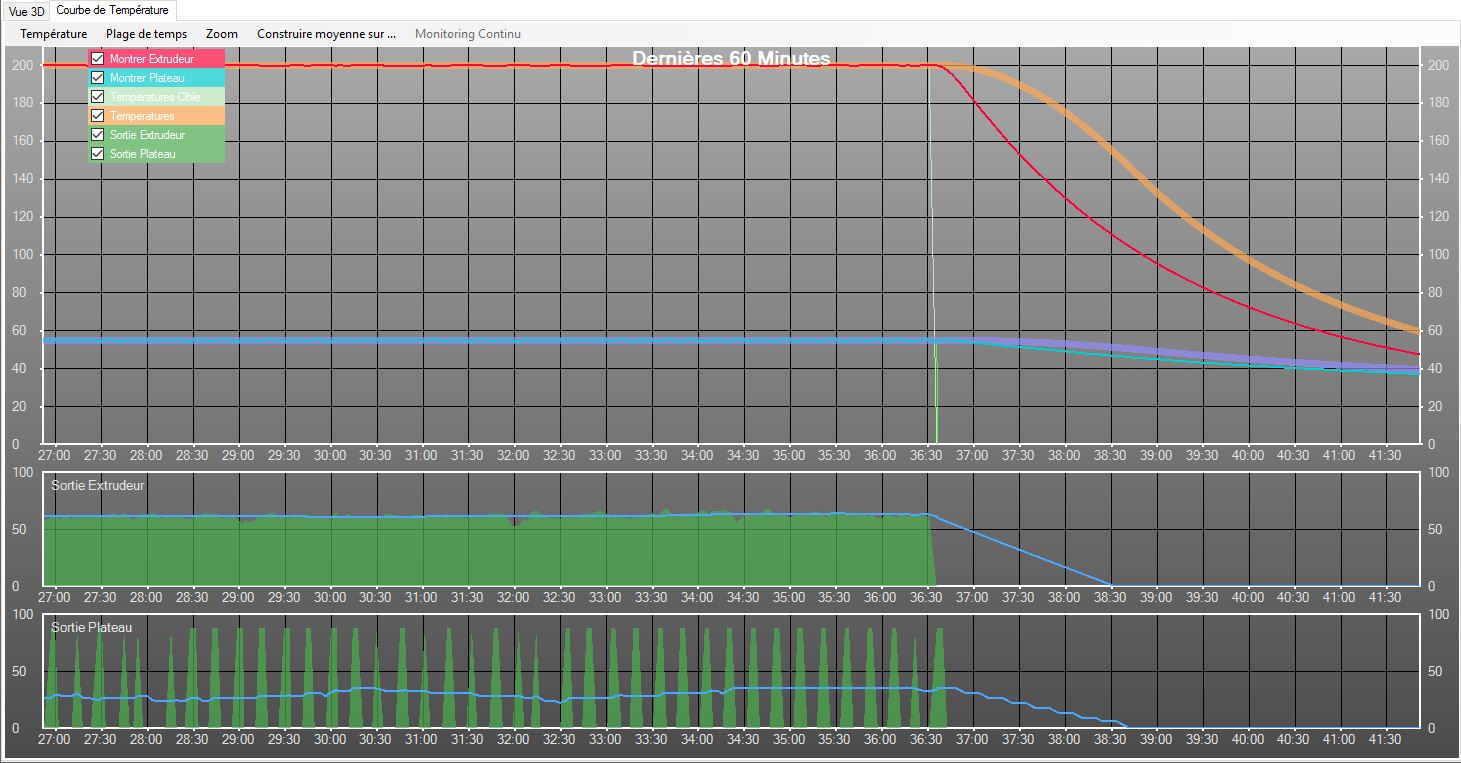Select the Courbe de Température tab
This screenshot has width=1461, height=763.
[x=113, y=10]
